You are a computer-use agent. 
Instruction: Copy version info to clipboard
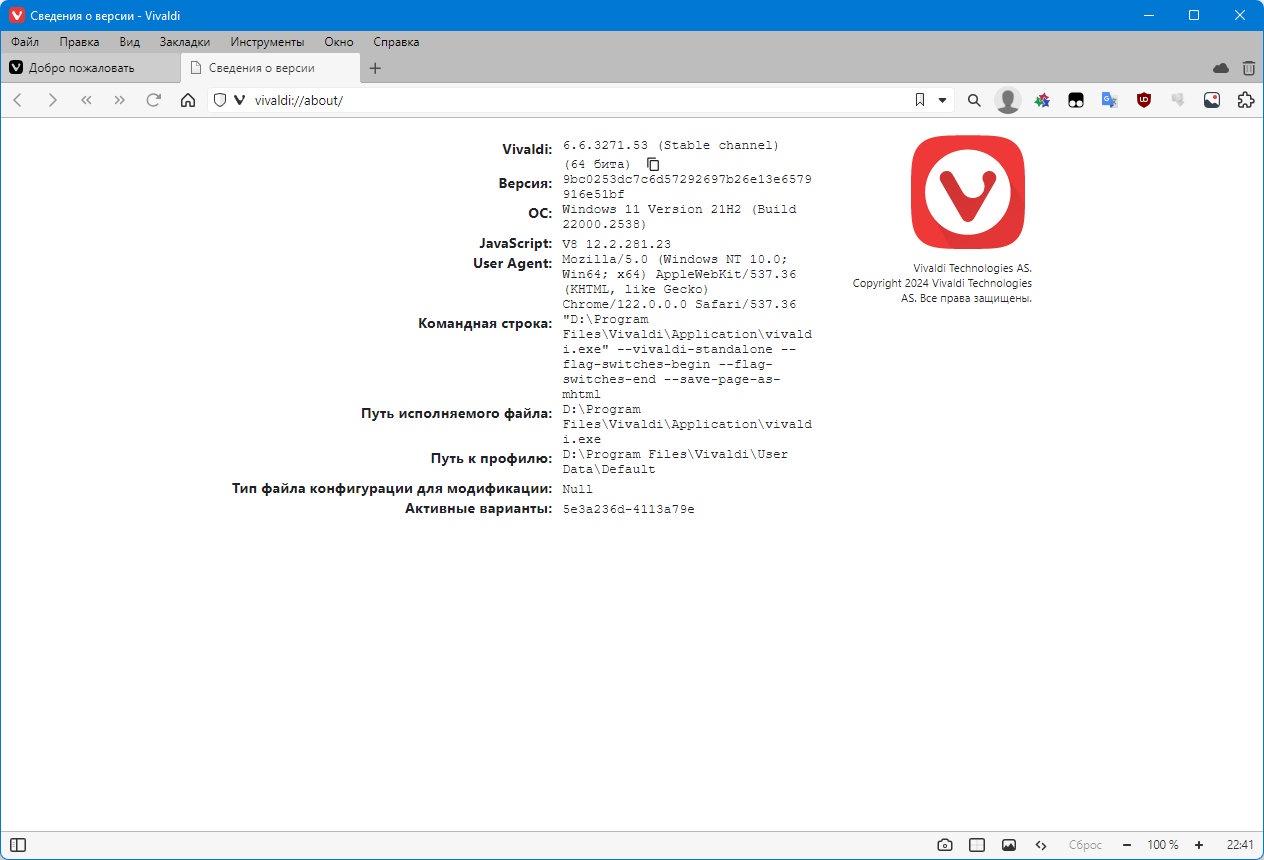(653, 164)
